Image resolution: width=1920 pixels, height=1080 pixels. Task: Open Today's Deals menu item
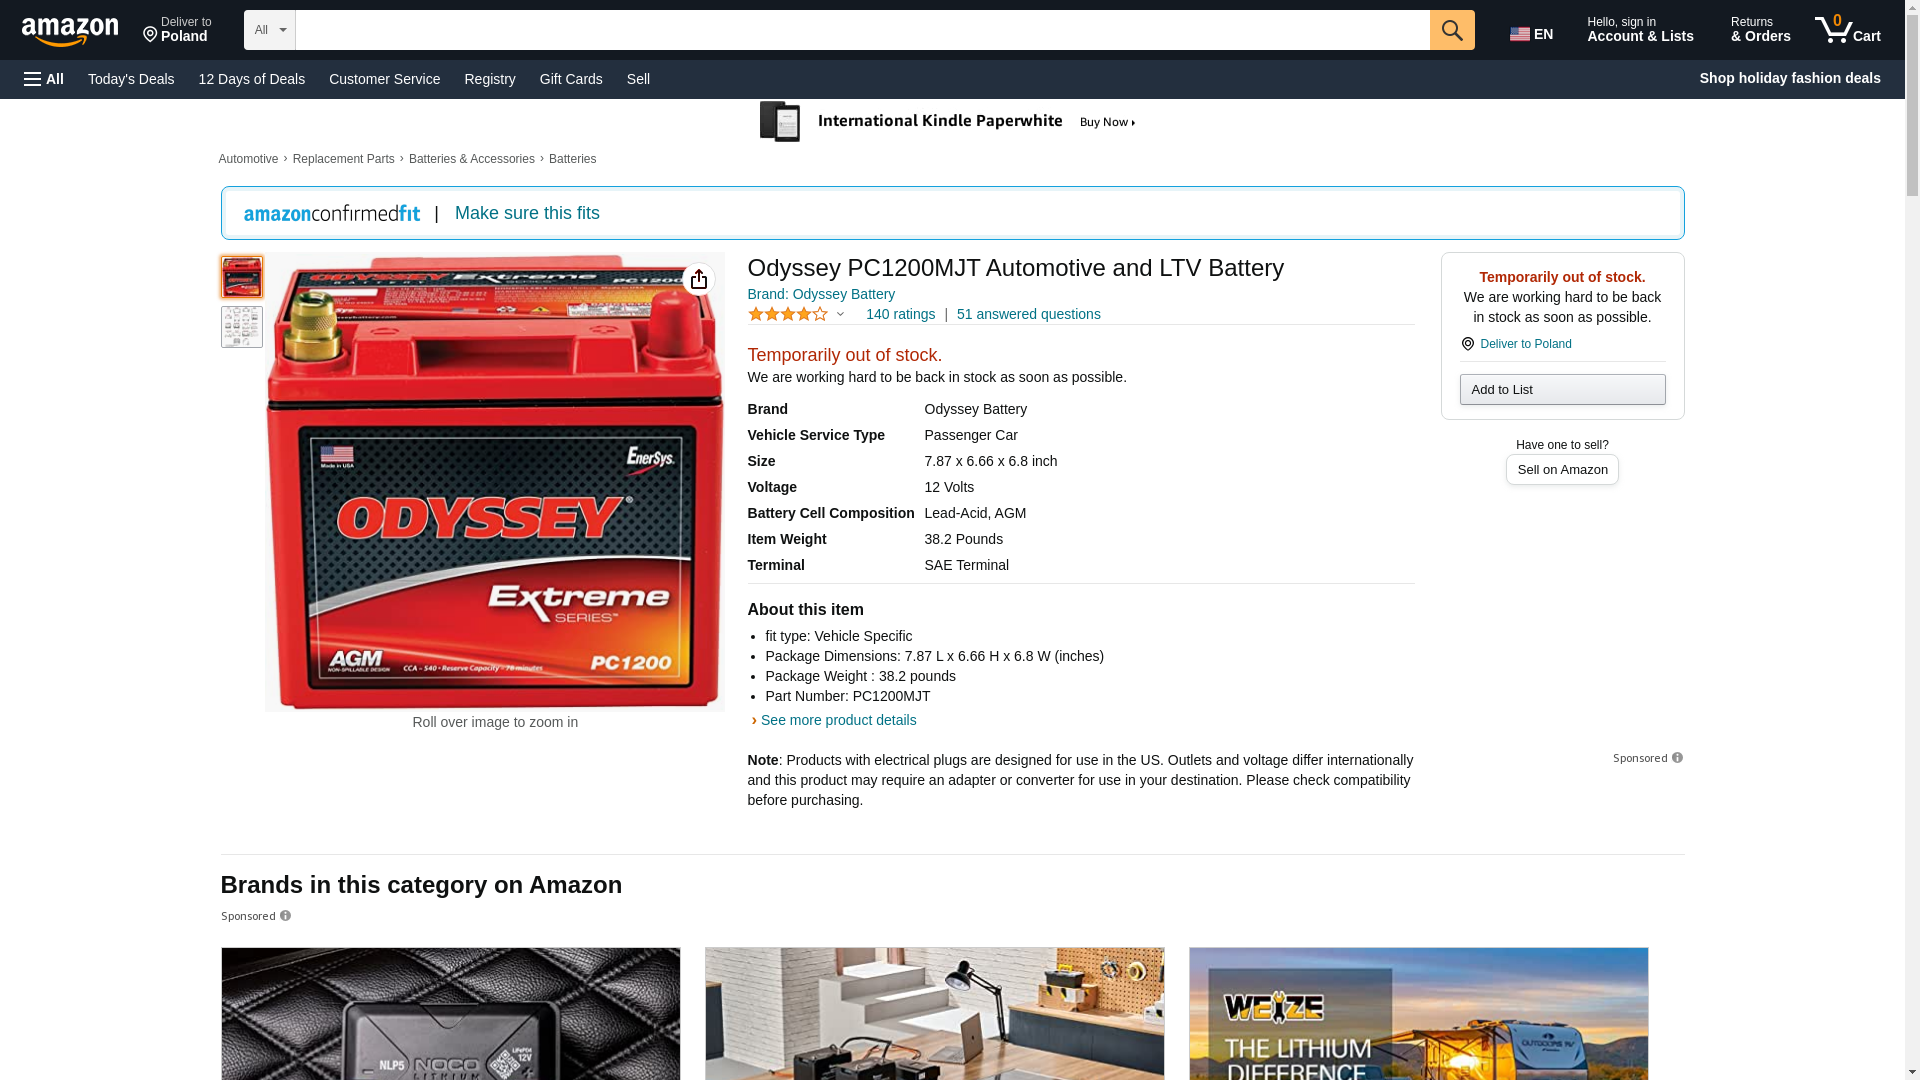click(x=131, y=79)
